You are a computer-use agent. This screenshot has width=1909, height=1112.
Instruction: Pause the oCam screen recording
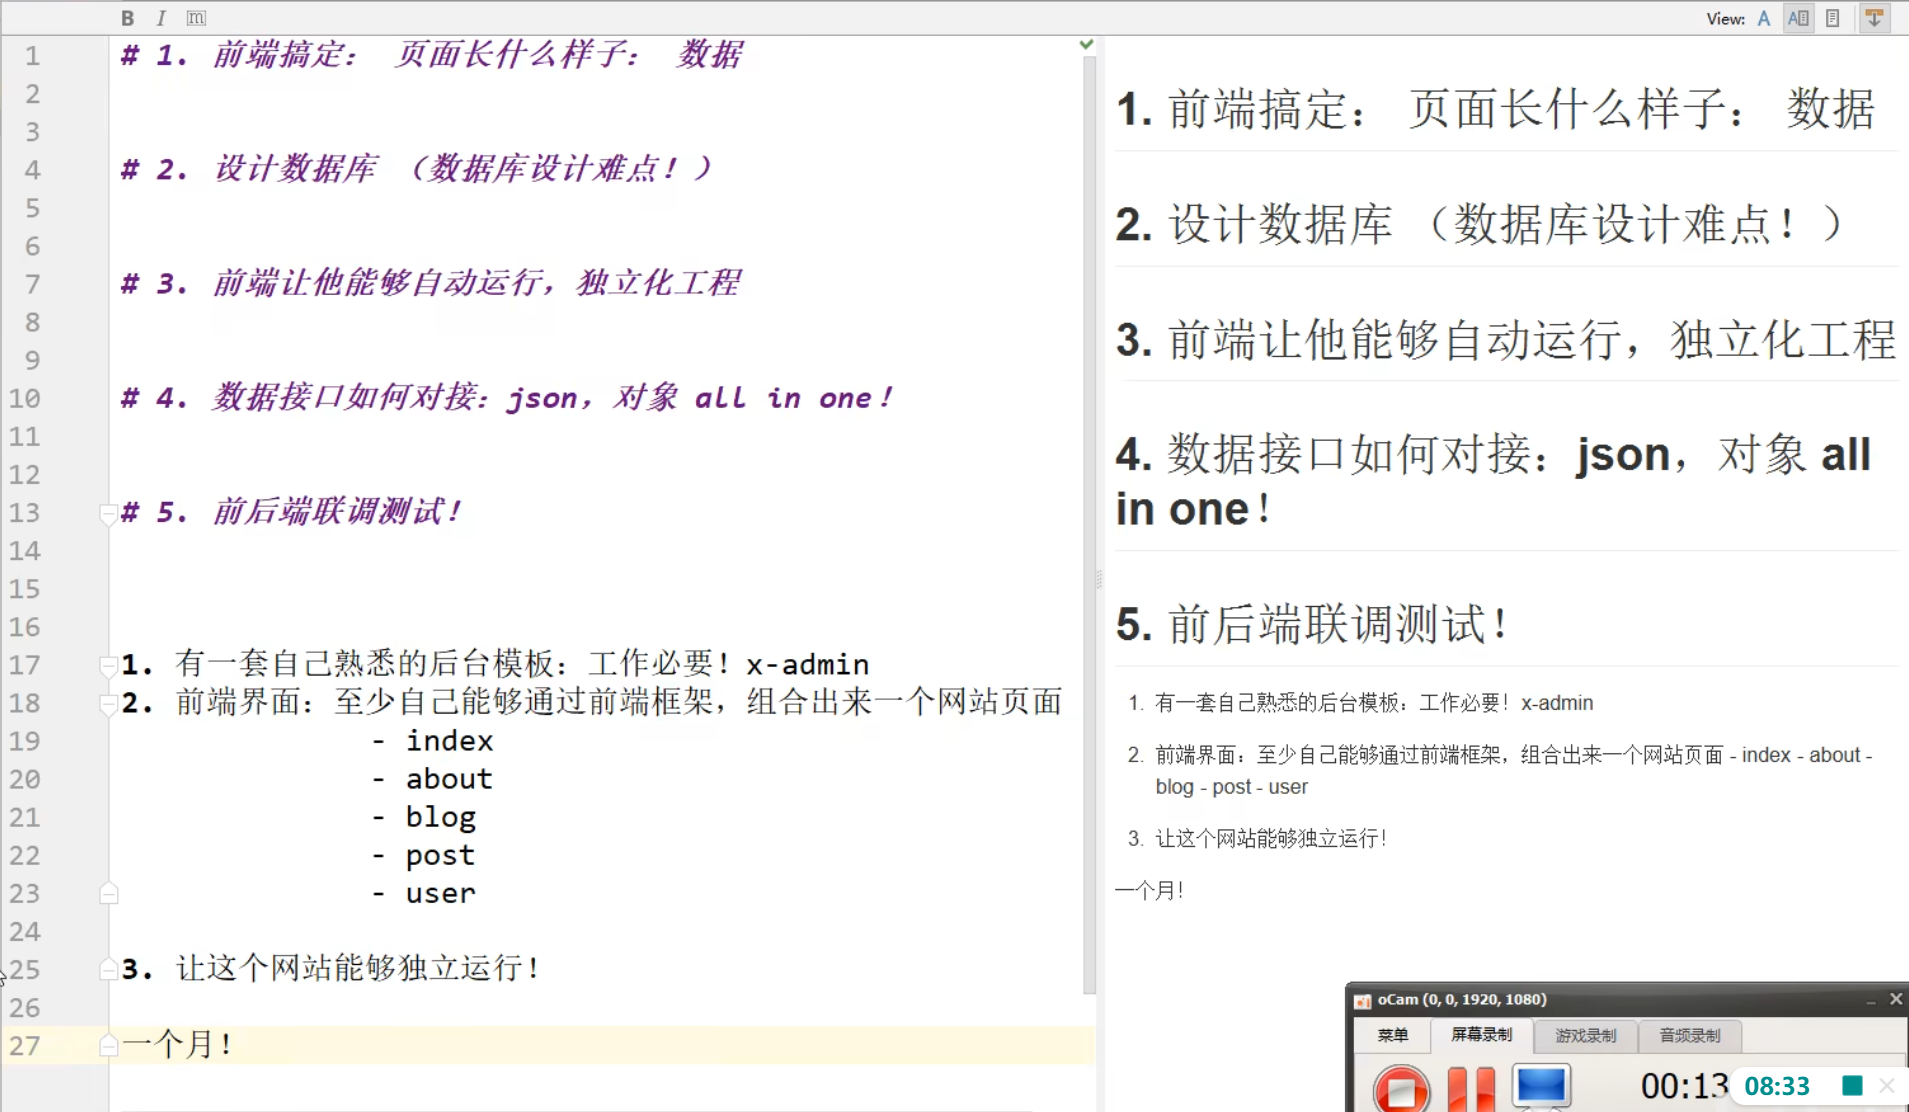tap(1471, 1088)
